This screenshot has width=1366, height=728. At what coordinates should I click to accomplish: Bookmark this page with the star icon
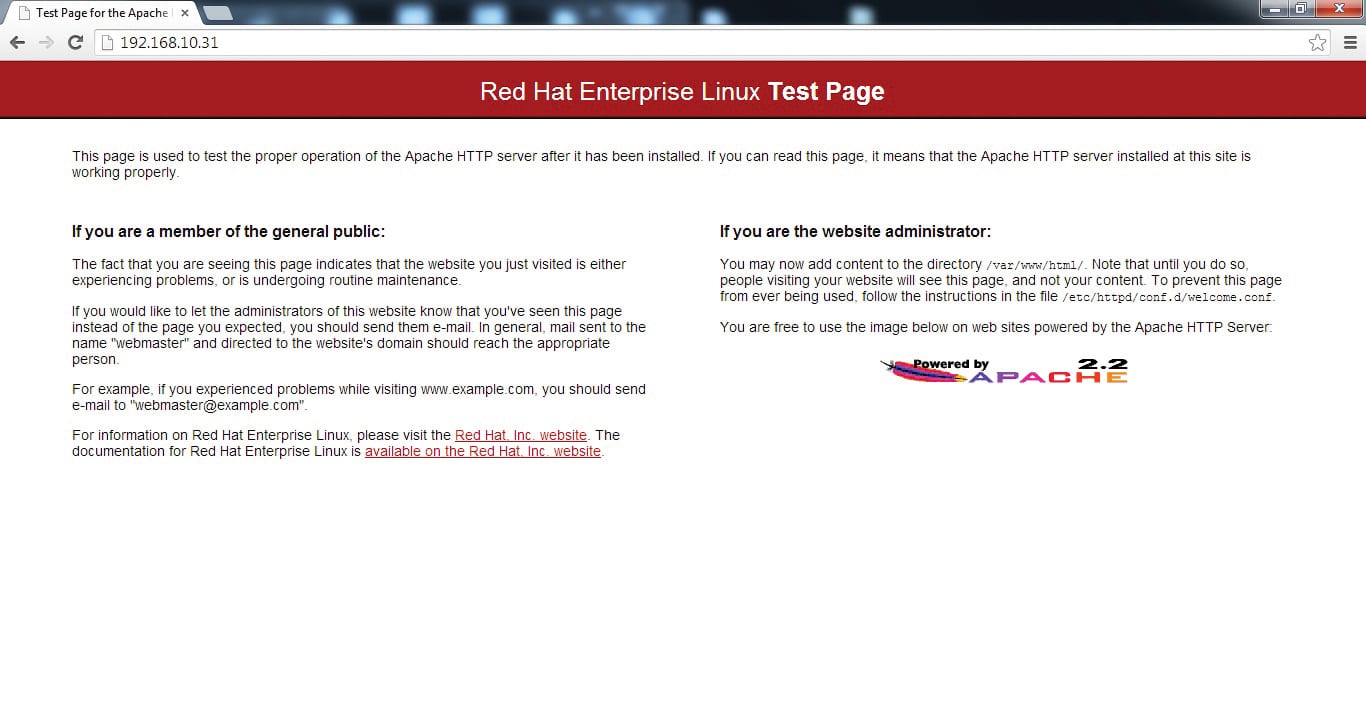[x=1318, y=42]
